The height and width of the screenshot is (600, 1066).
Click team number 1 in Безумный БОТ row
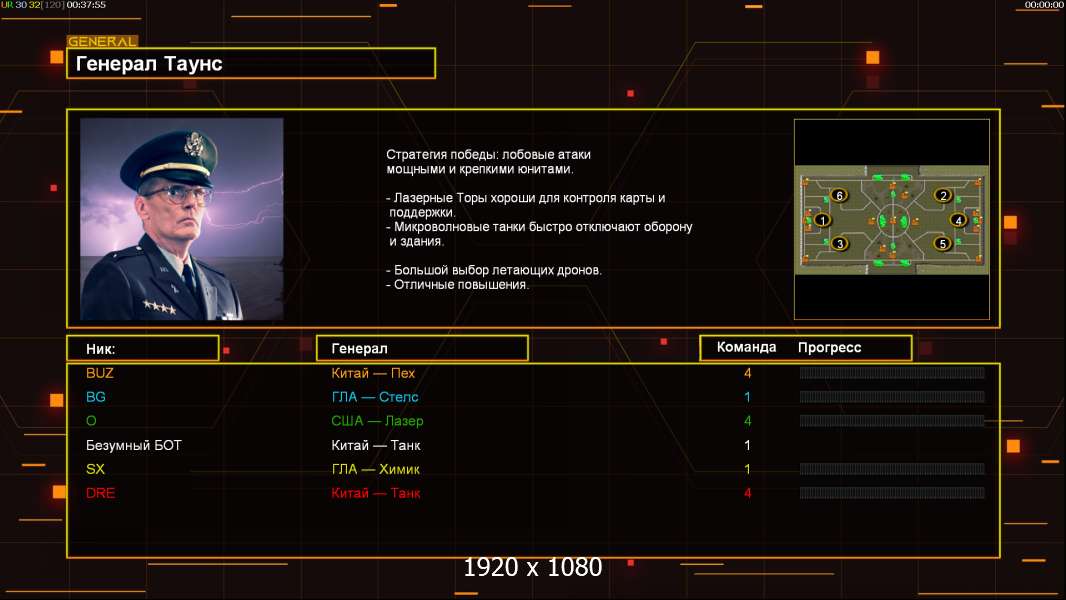747,445
